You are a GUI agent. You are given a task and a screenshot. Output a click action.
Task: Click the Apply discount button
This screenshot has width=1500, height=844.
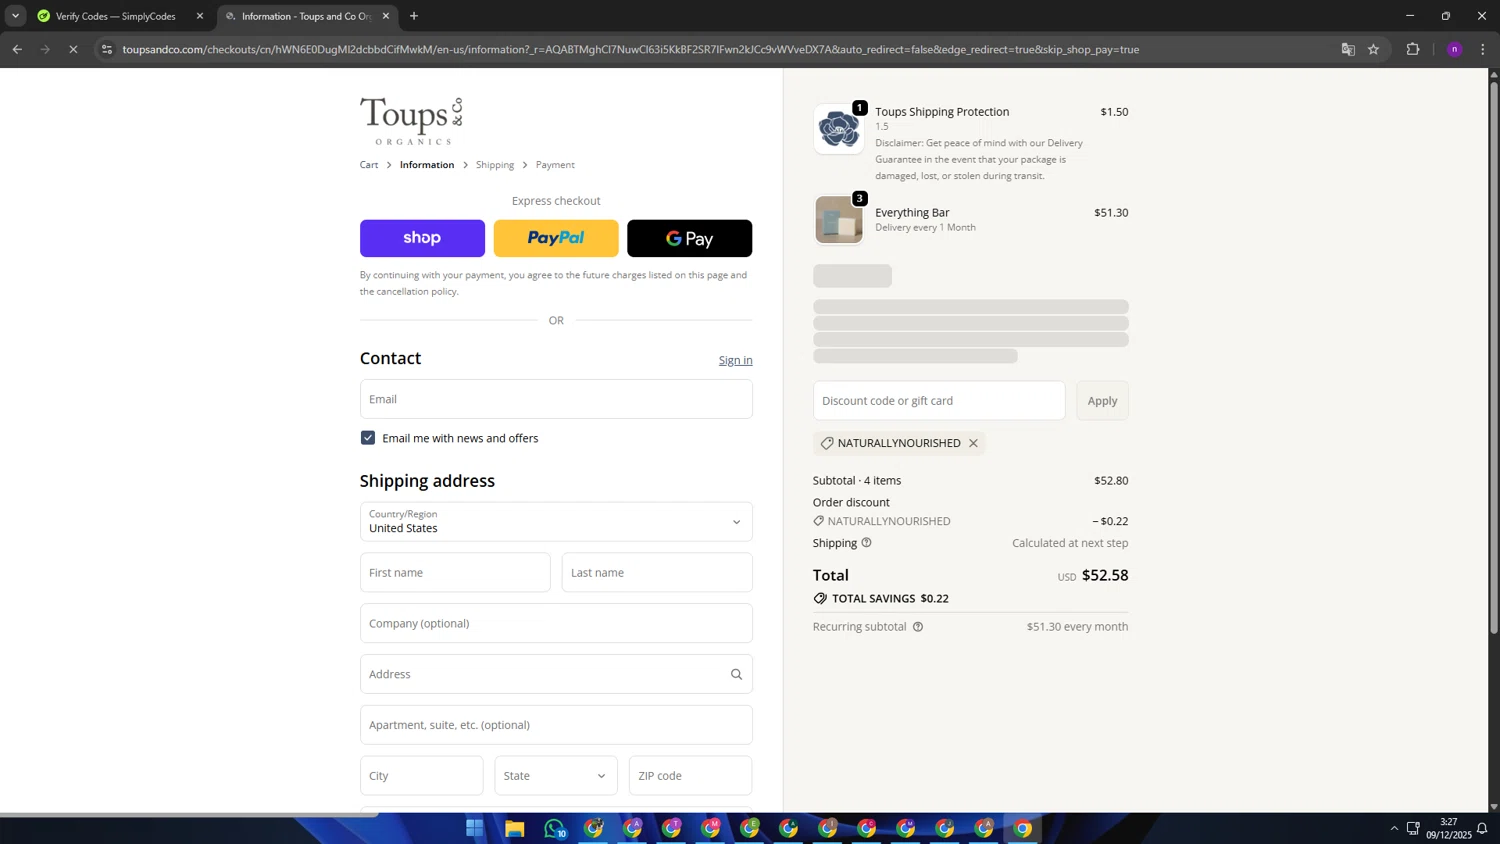click(x=1102, y=401)
